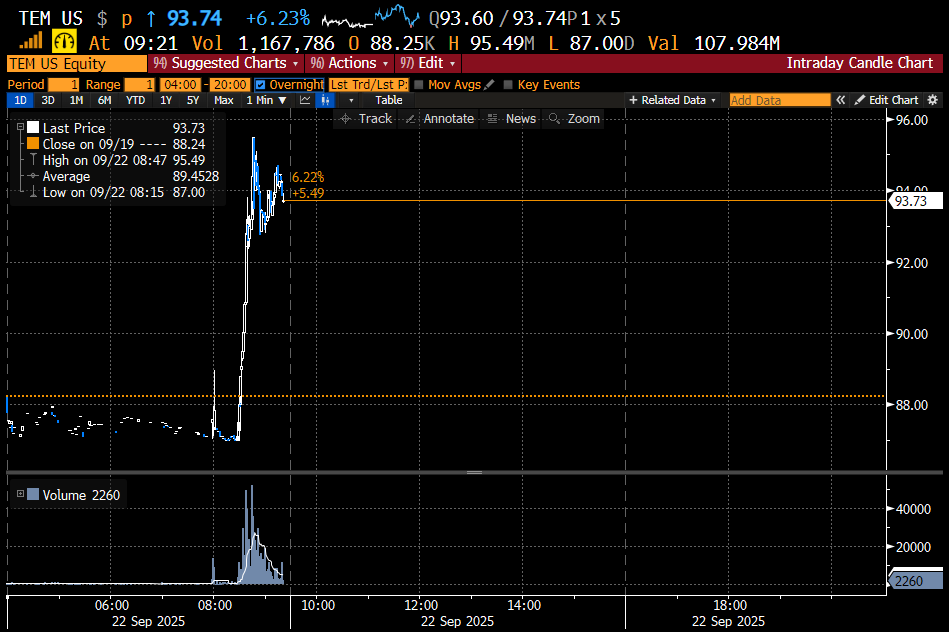This screenshot has width=949, height=632.
Task: Activate the Zoom magnifier tool
Action: 574,119
